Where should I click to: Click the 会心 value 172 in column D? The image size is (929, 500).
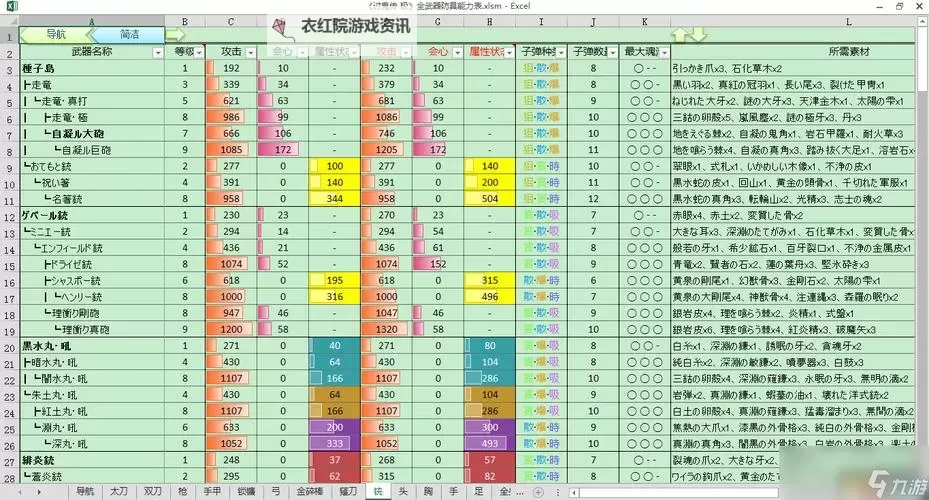(283, 150)
